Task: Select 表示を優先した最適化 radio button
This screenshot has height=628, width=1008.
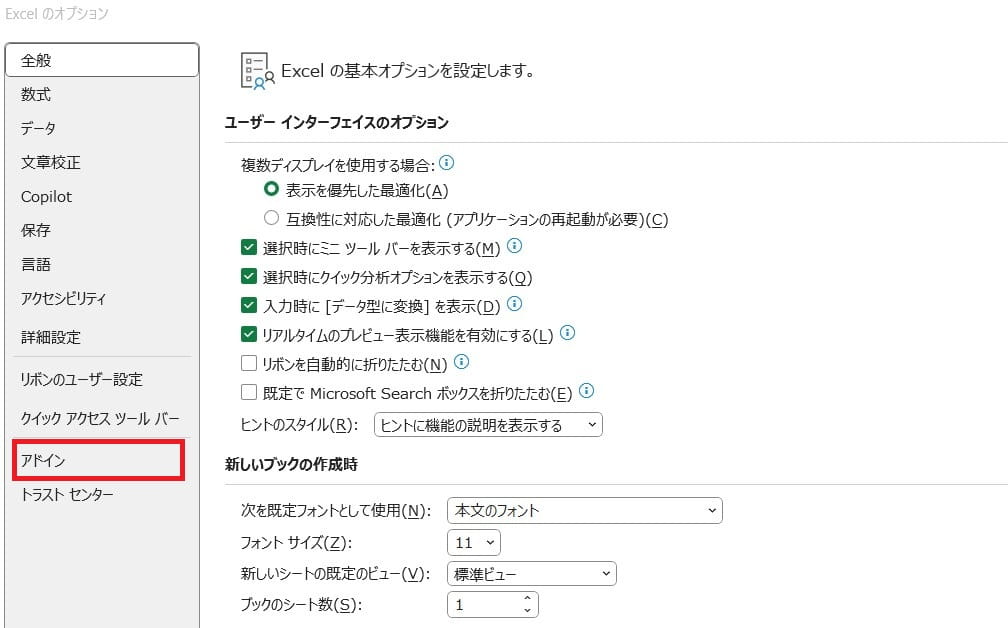Action: coord(271,189)
